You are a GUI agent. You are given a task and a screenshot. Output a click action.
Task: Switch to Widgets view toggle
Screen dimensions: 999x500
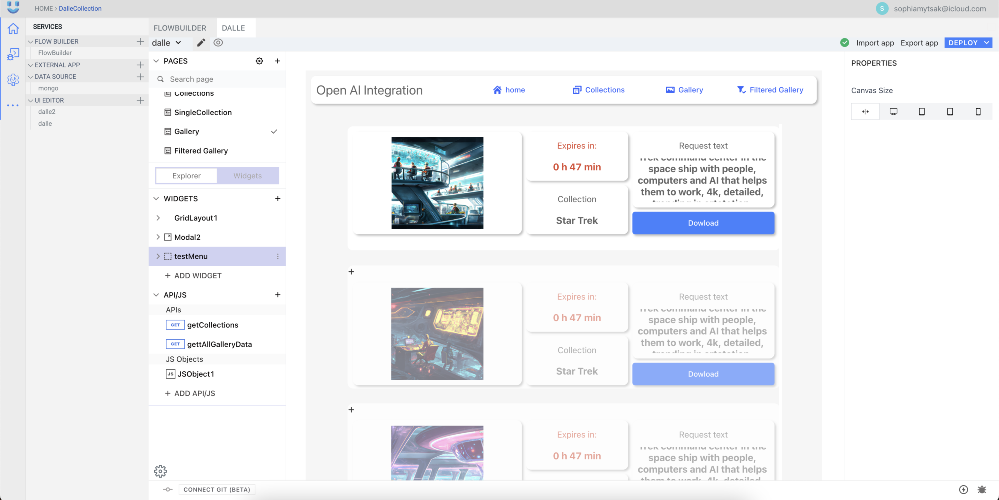coord(247,176)
